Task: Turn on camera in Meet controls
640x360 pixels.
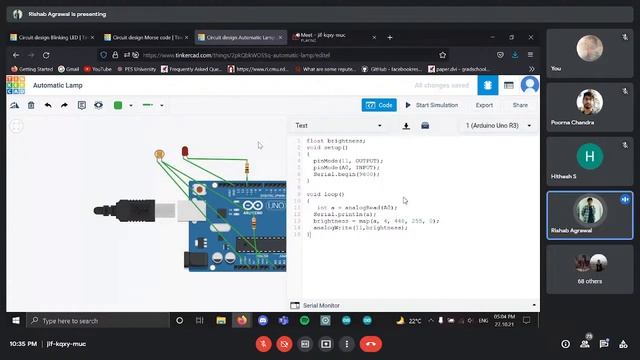Action: point(284,344)
